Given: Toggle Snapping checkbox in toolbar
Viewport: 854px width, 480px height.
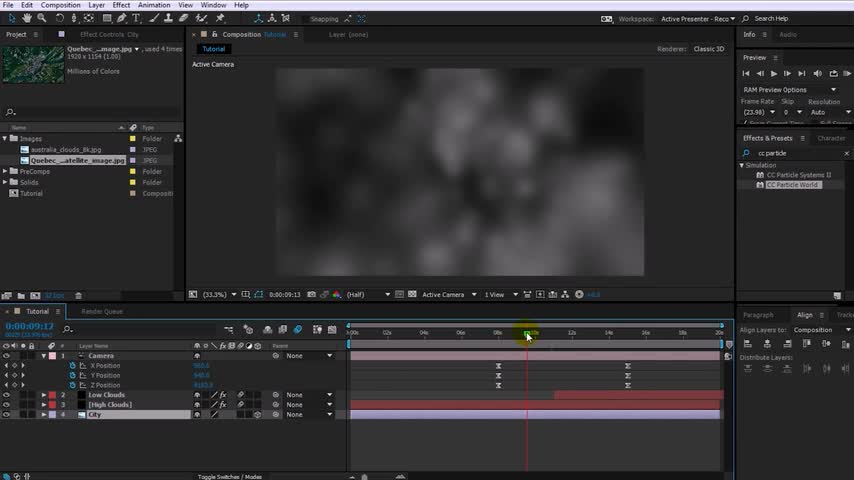Looking at the screenshot, I should (307, 19).
